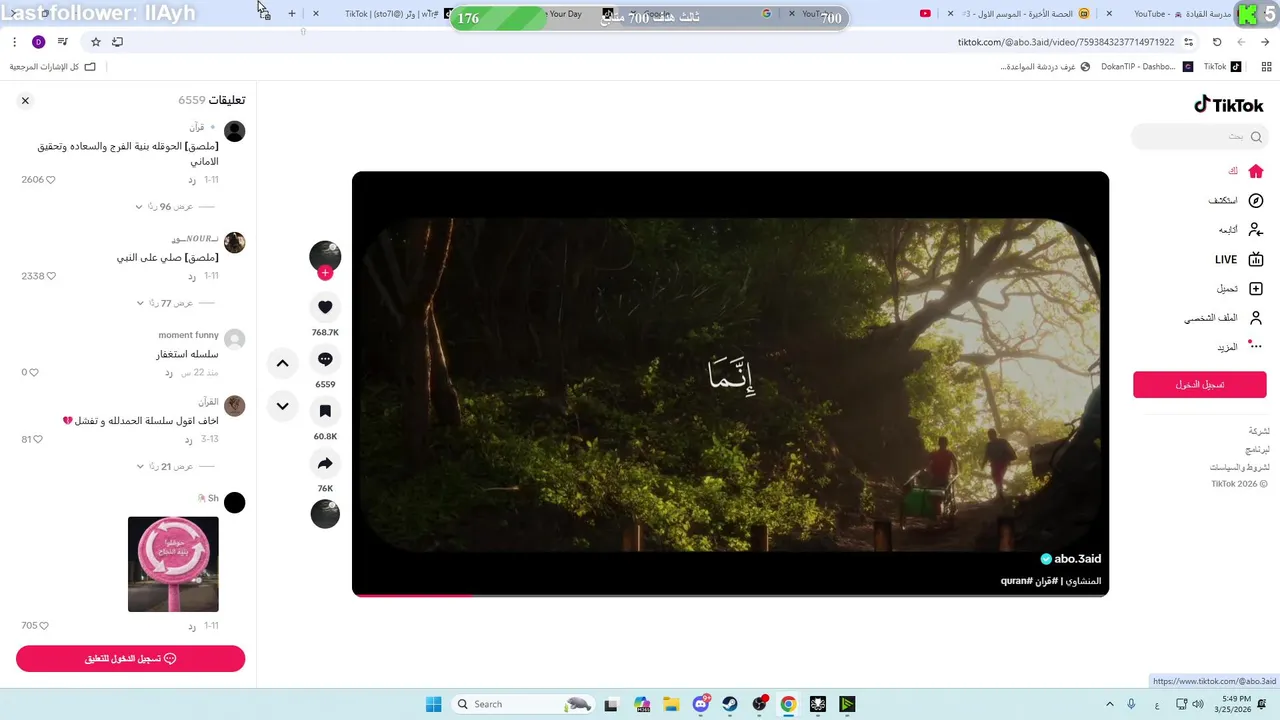
Task: Show hidden system tray icons
Action: pyautogui.click(x=1109, y=704)
